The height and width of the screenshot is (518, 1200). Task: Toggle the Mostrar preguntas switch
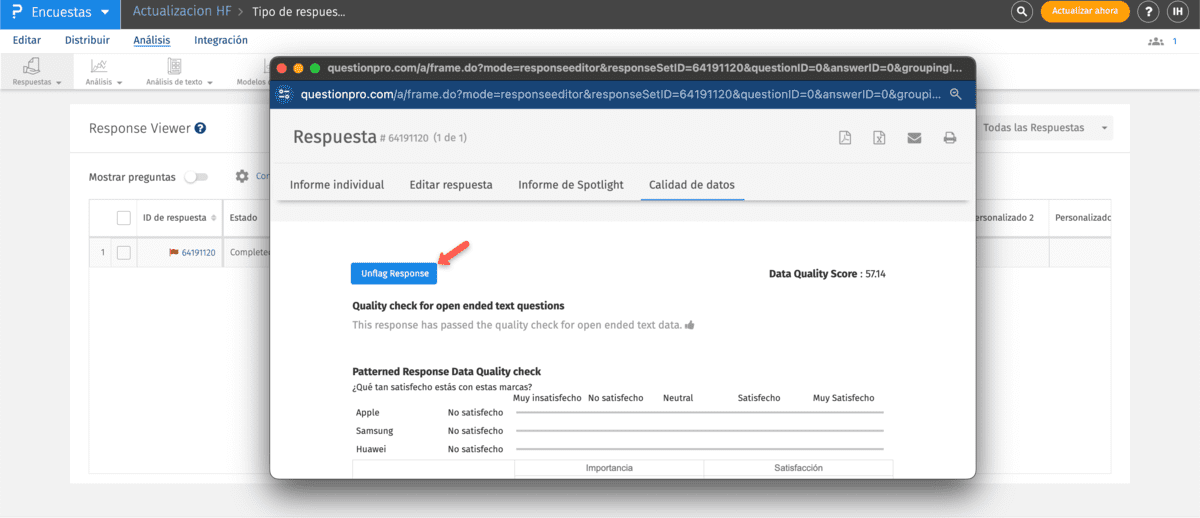196,177
